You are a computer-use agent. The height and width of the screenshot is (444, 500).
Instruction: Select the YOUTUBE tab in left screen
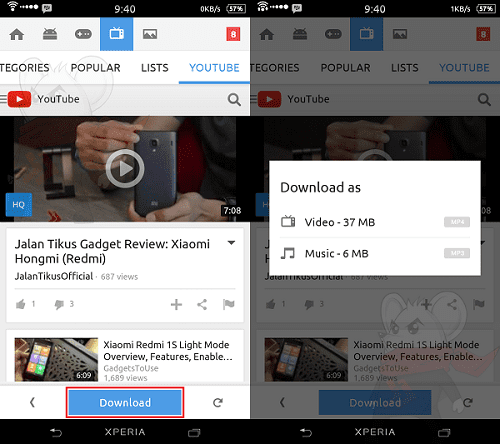click(214, 68)
